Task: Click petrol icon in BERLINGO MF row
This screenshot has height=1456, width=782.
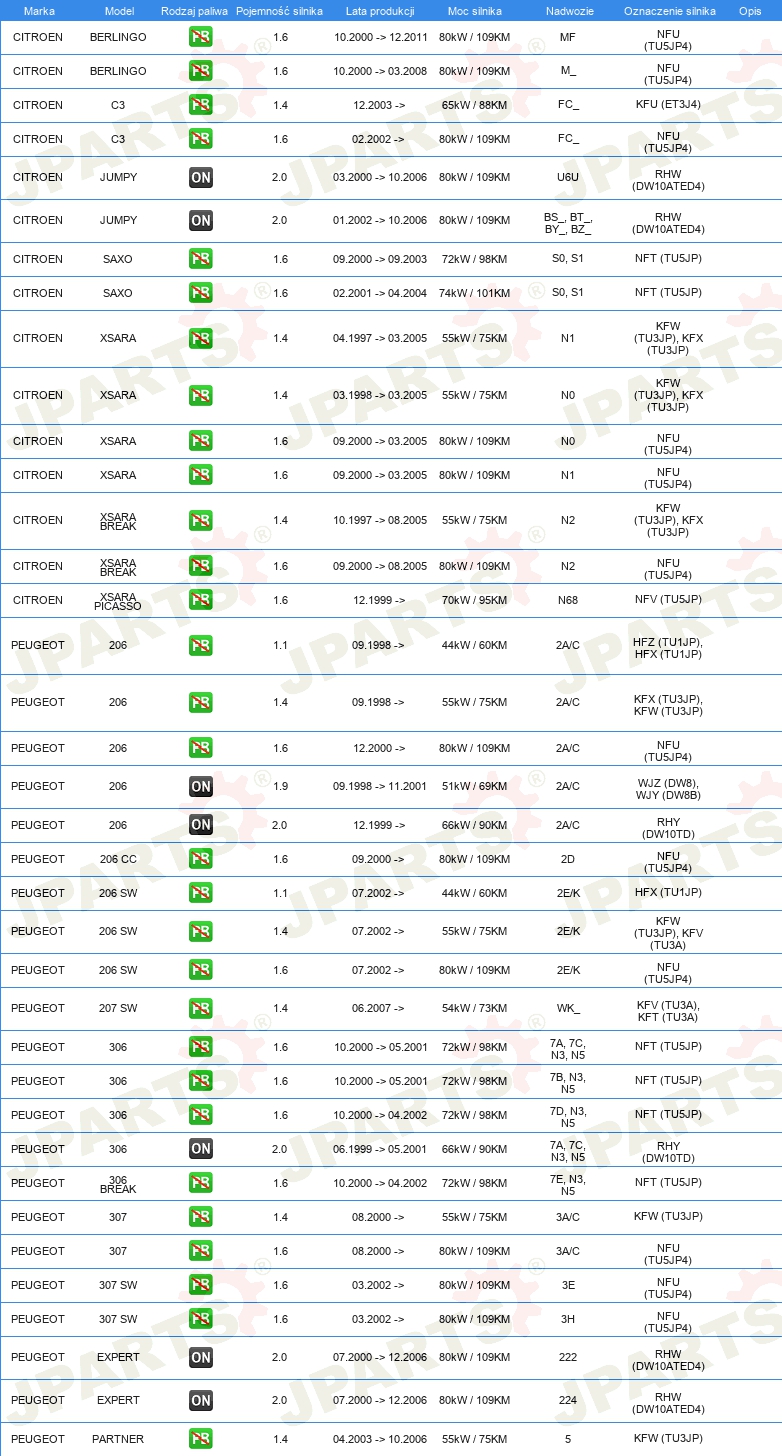Action: tap(200, 37)
